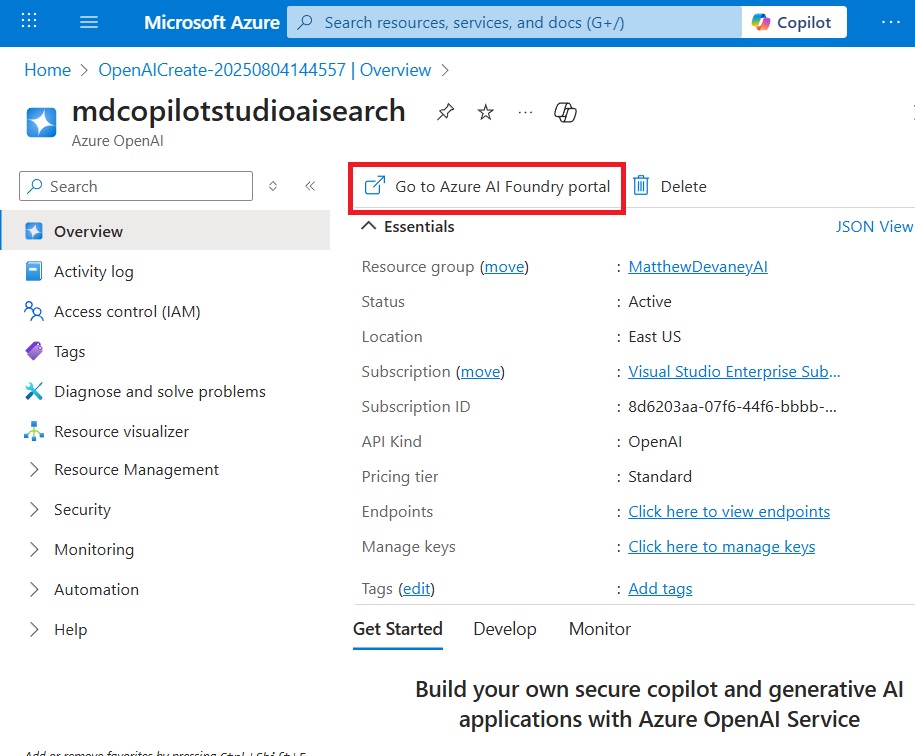Click the Delete trash icon
915x756 pixels.
coord(641,186)
